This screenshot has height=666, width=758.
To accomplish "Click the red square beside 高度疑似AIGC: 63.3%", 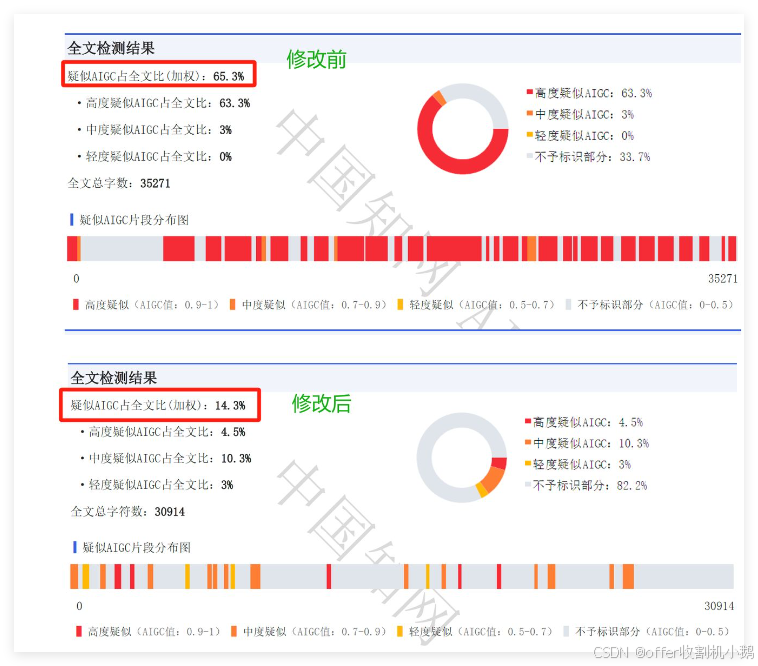I will coord(530,91).
